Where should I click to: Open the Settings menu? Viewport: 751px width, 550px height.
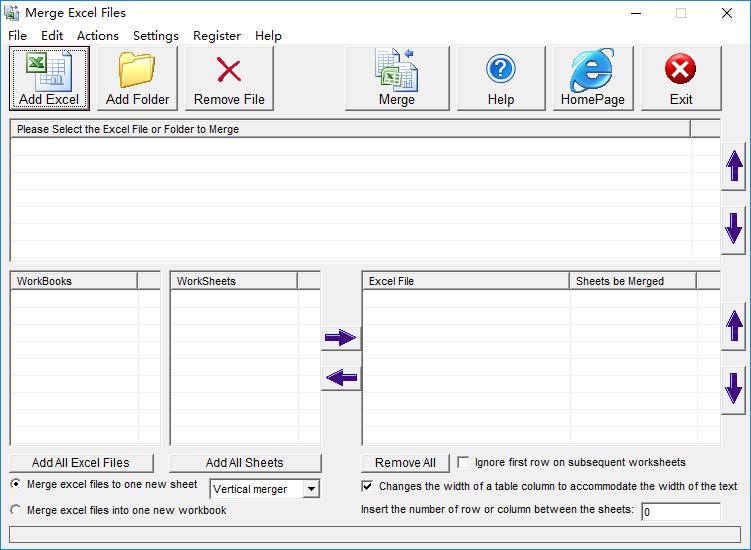pos(156,36)
